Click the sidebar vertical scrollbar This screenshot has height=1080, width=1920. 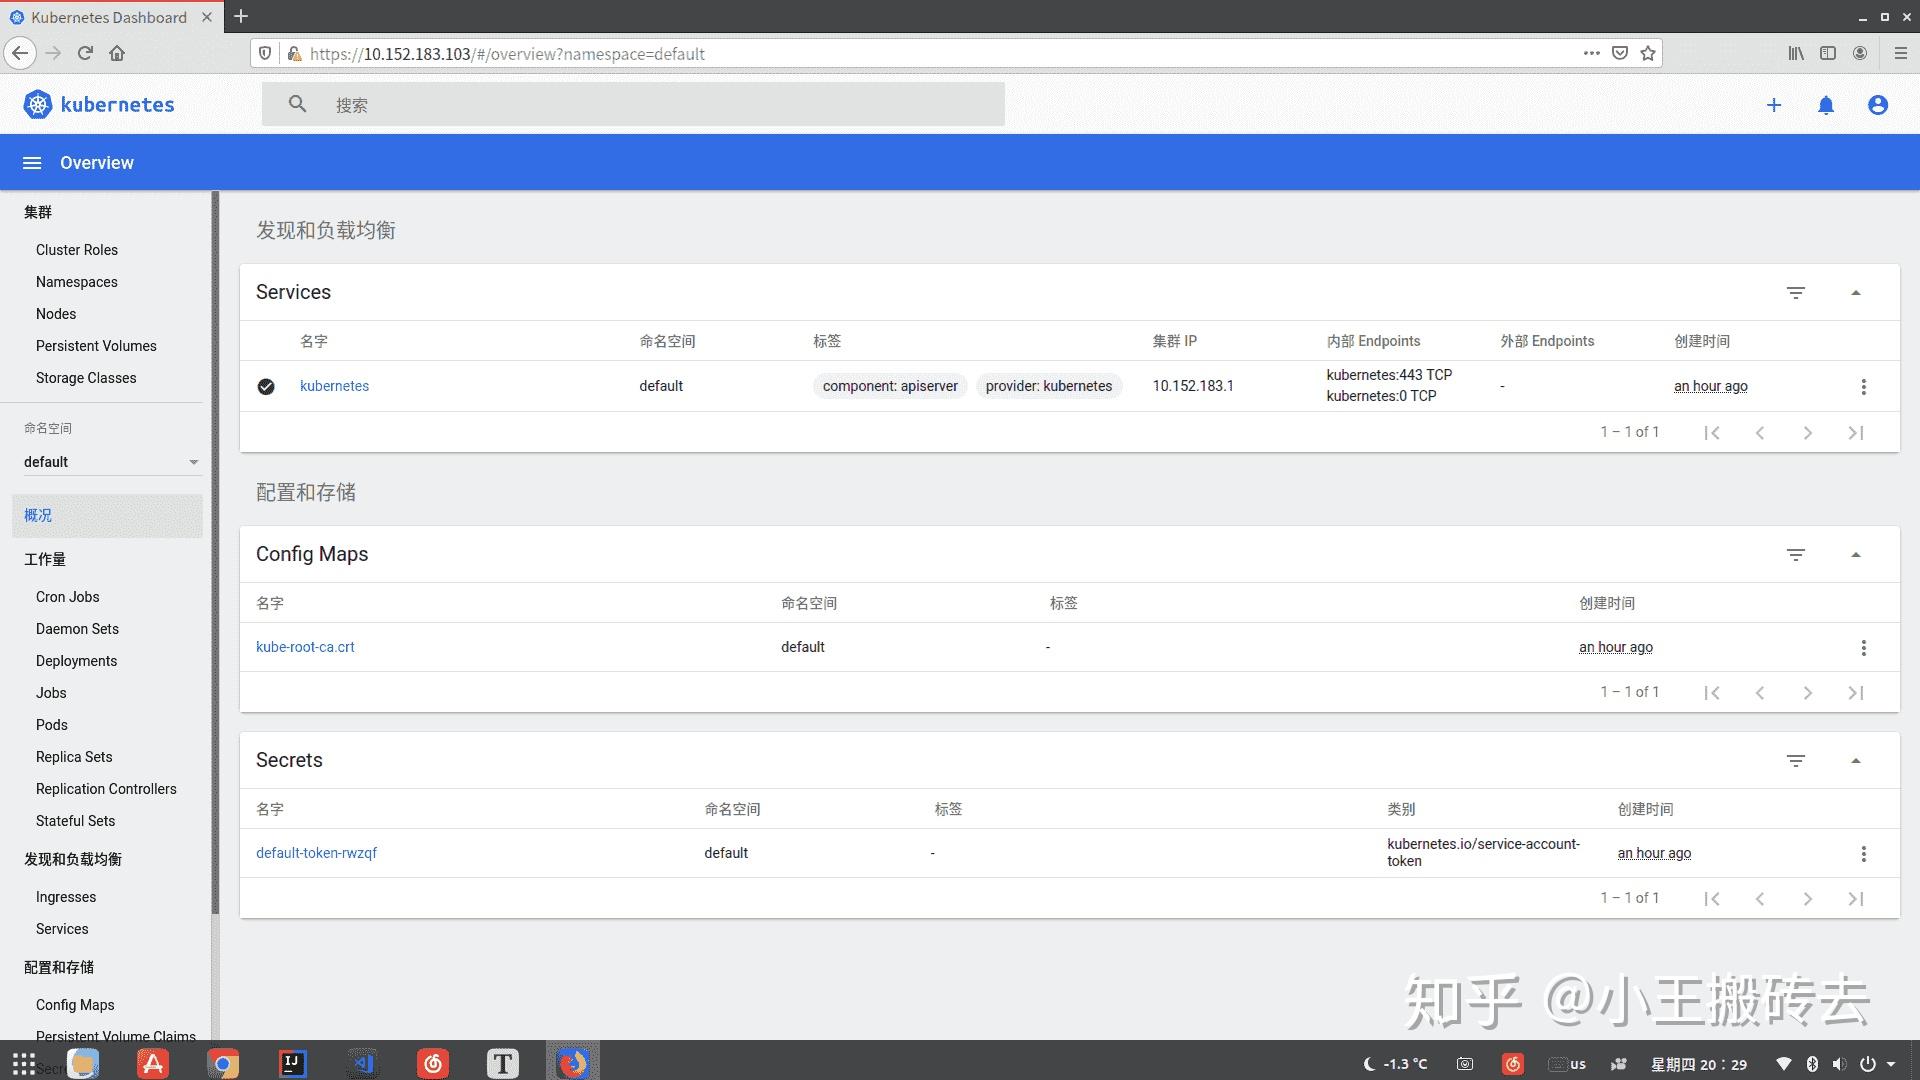coord(215,550)
